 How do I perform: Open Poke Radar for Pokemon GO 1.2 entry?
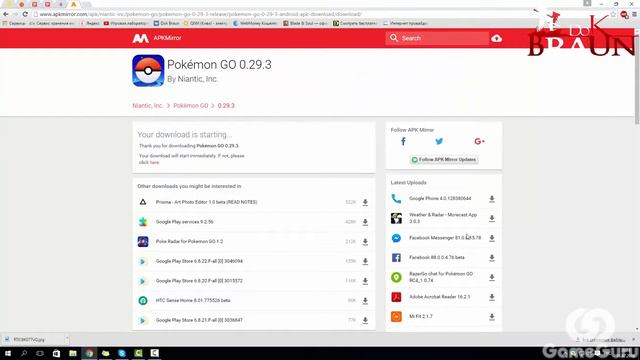189,241
